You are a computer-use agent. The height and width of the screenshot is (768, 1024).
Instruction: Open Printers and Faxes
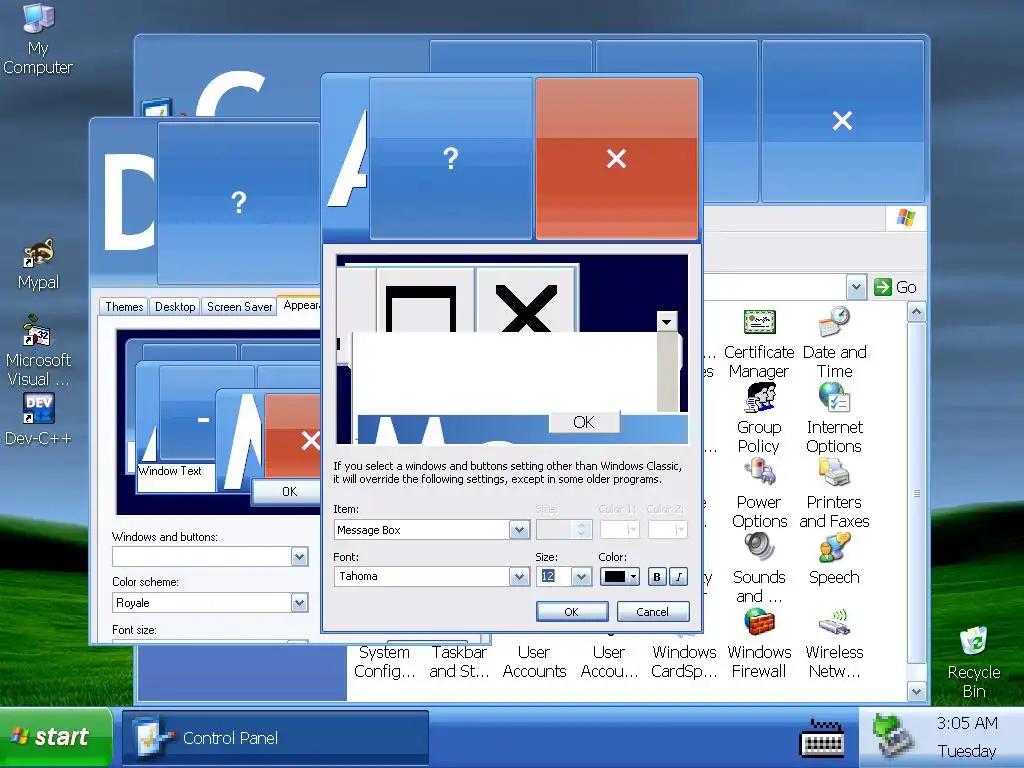(834, 494)
